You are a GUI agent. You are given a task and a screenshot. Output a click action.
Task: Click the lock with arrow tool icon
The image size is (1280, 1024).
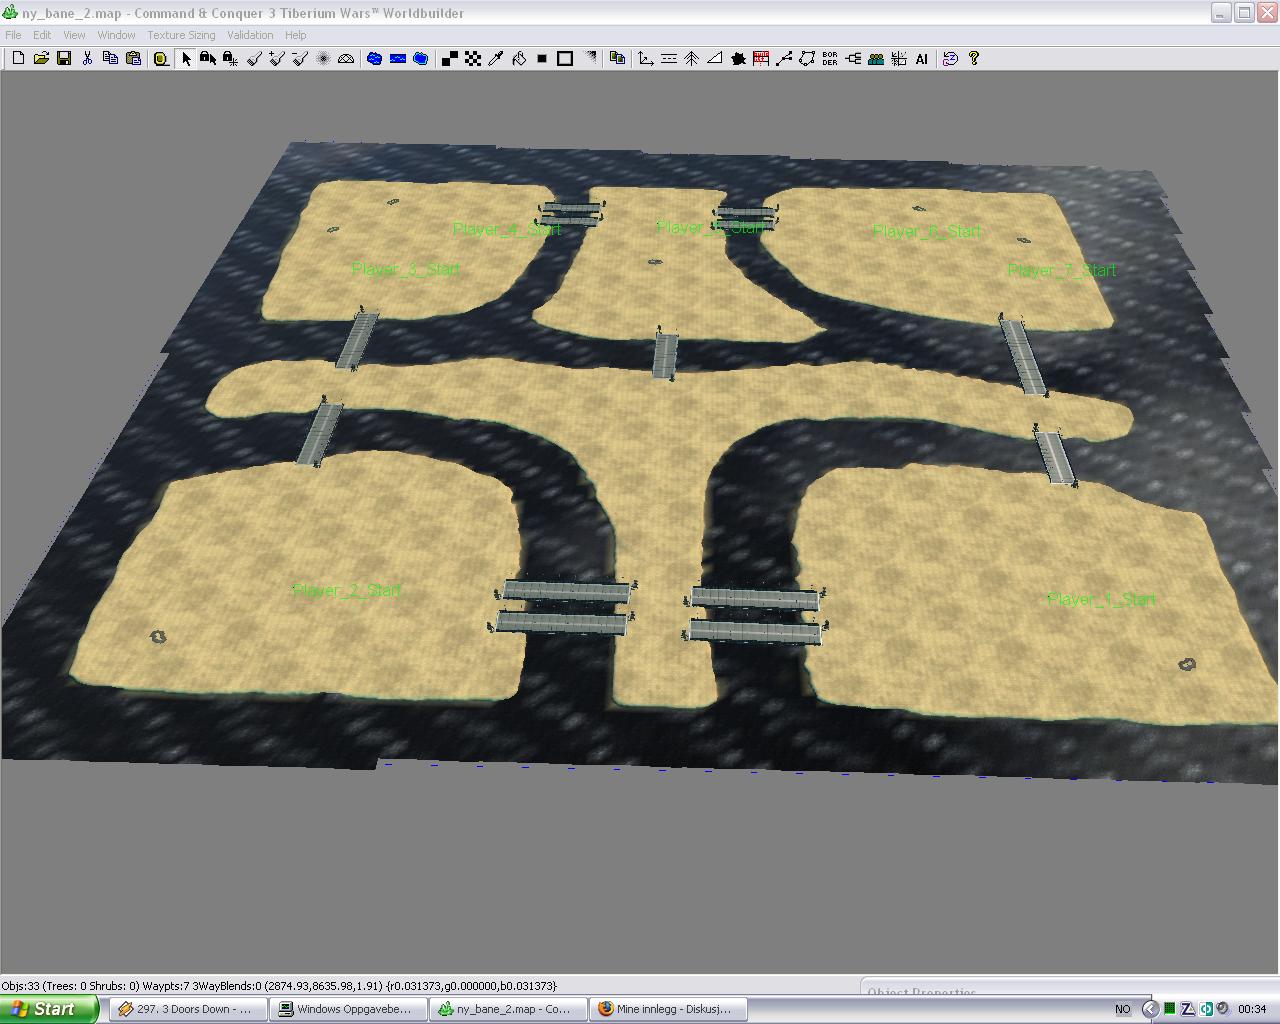coord(208,59)
